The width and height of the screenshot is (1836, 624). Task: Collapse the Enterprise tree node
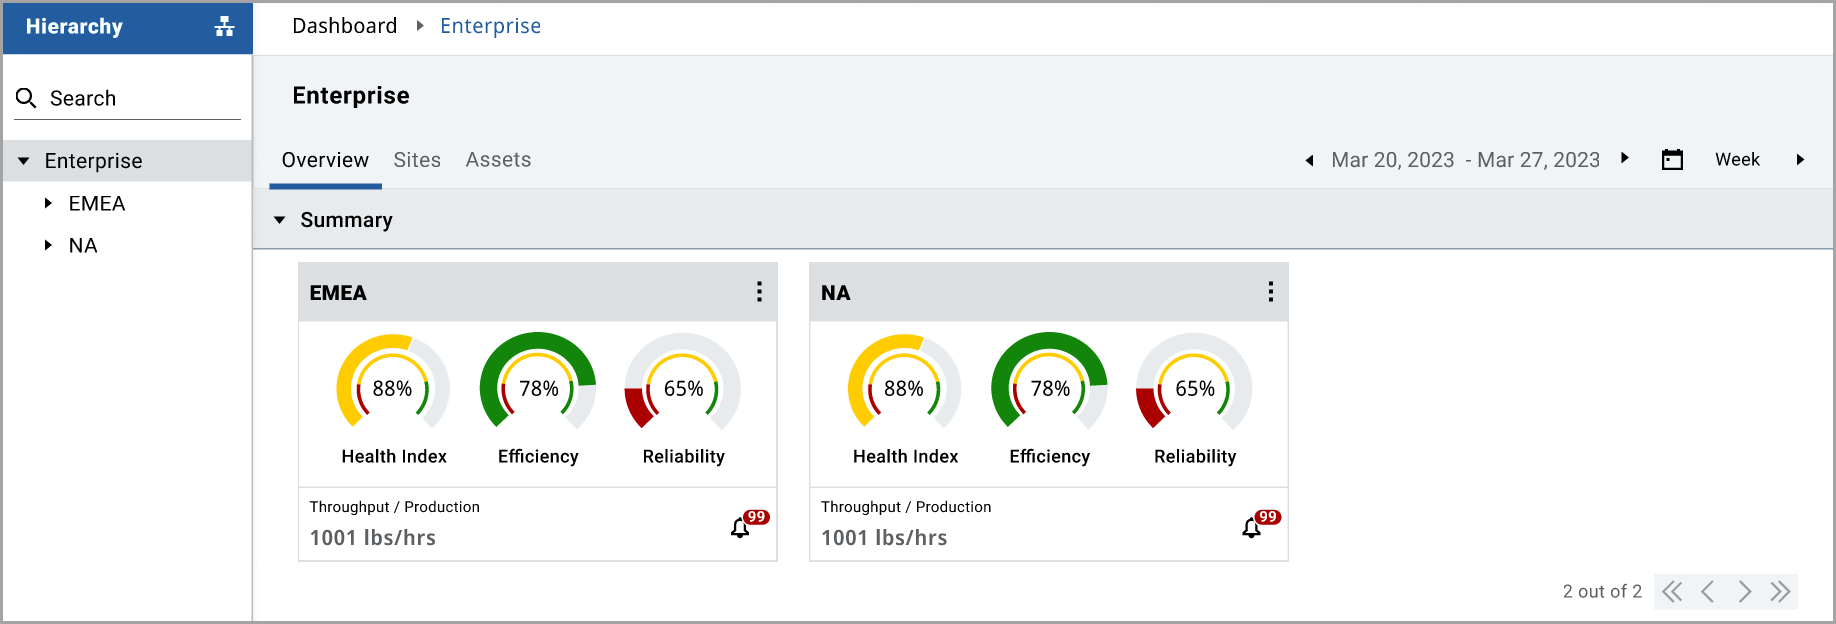pos(24,161)
